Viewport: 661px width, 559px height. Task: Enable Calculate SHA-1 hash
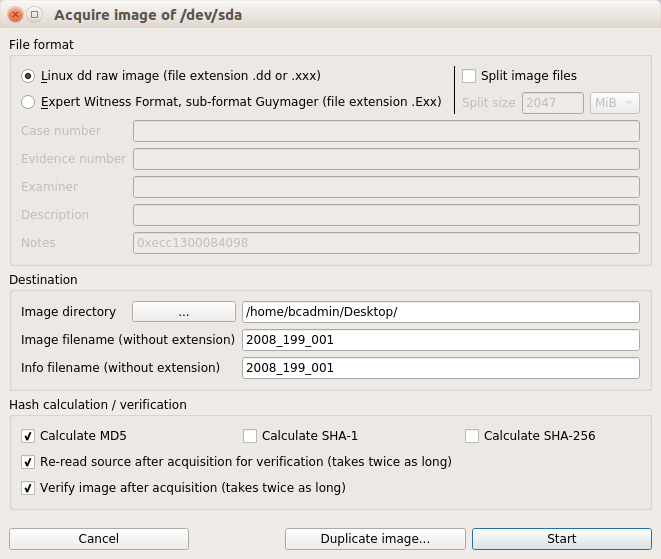point(250,436)
